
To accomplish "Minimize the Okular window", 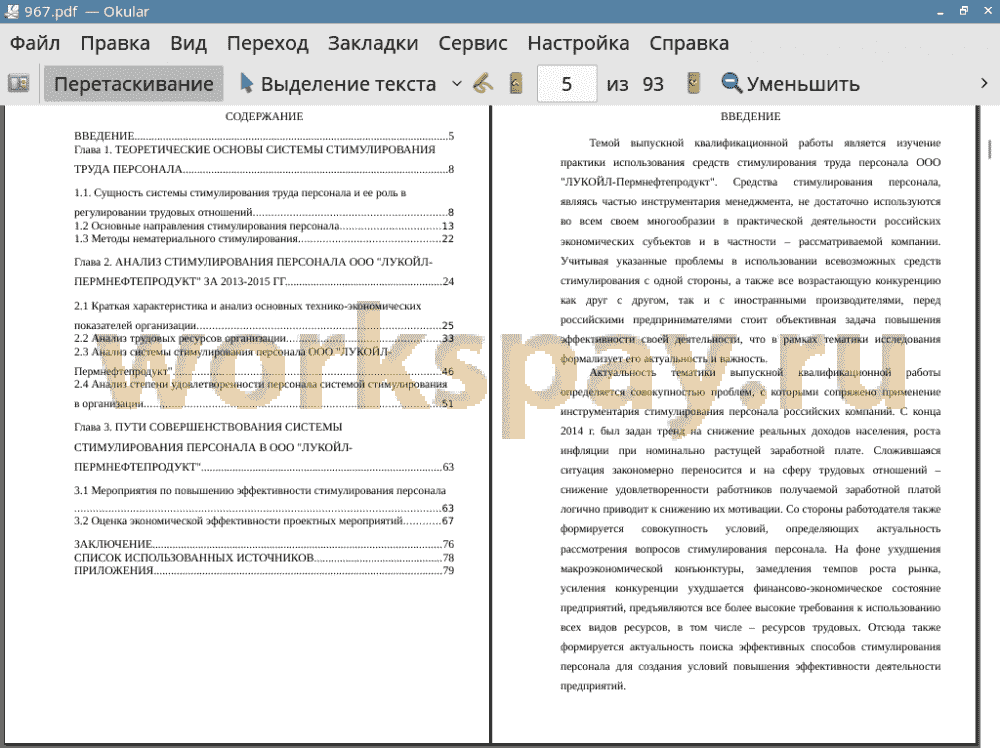I will (x=940, y=11).
